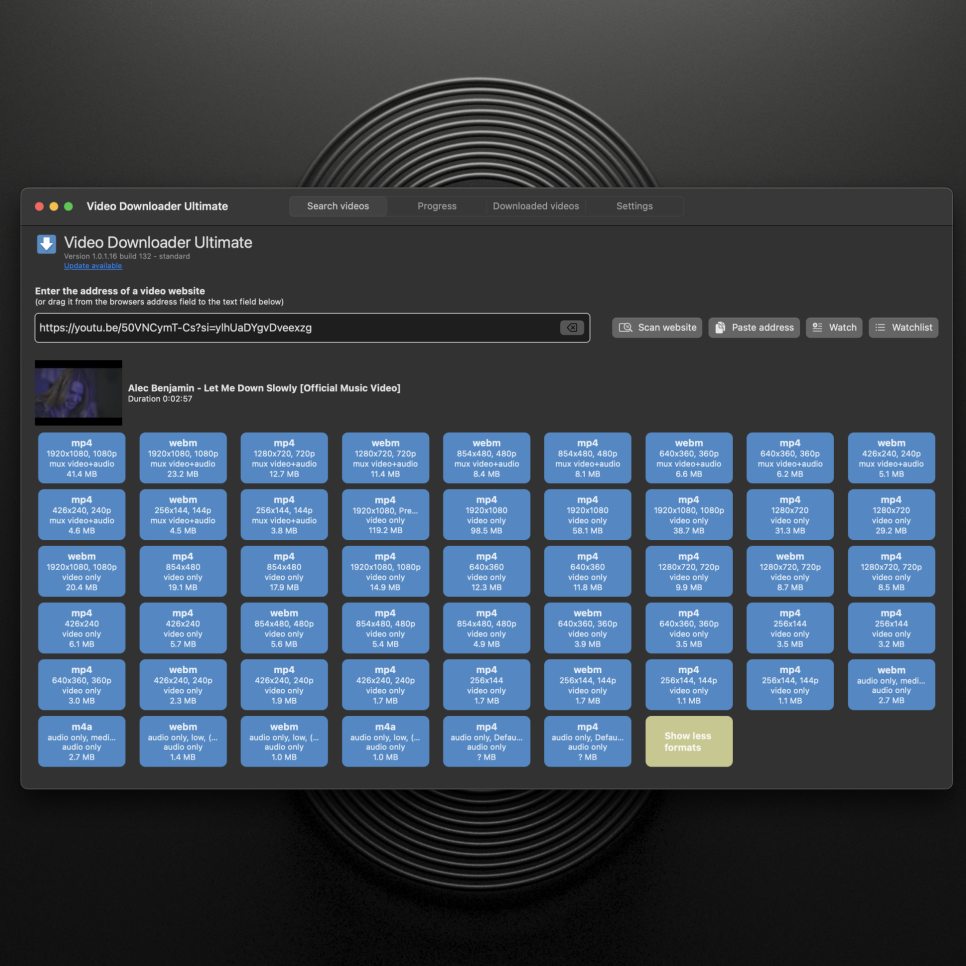966x966 pixels.
Task: Pick webm 480p mux 8.4 MB format
Action: point(487,458)
